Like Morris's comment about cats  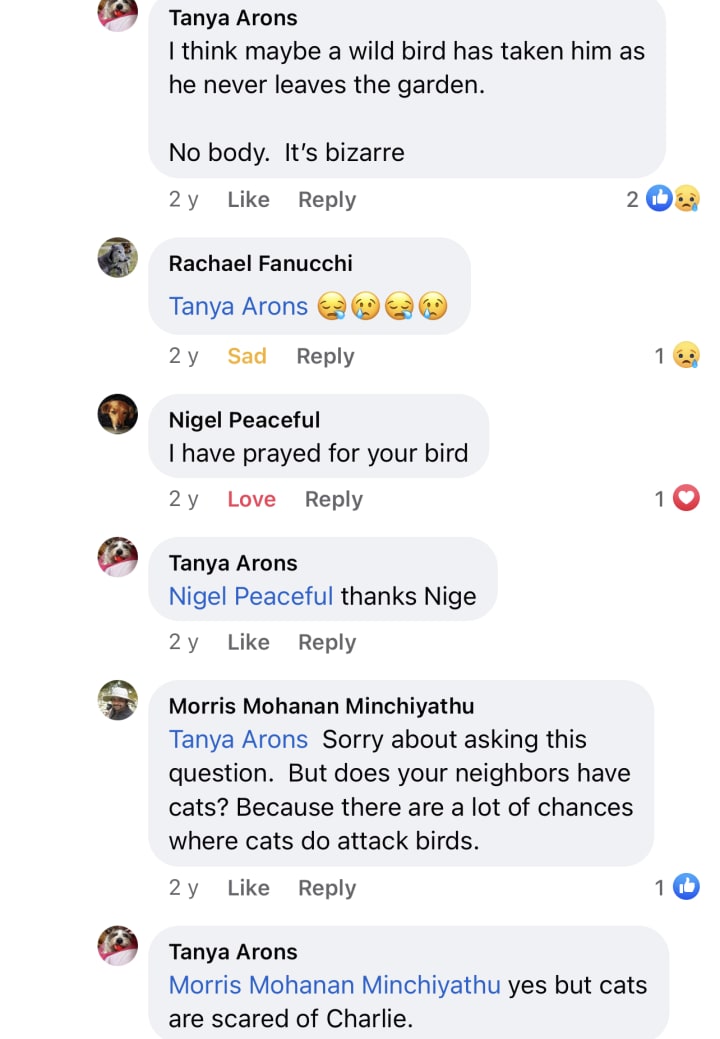(248, 887)
